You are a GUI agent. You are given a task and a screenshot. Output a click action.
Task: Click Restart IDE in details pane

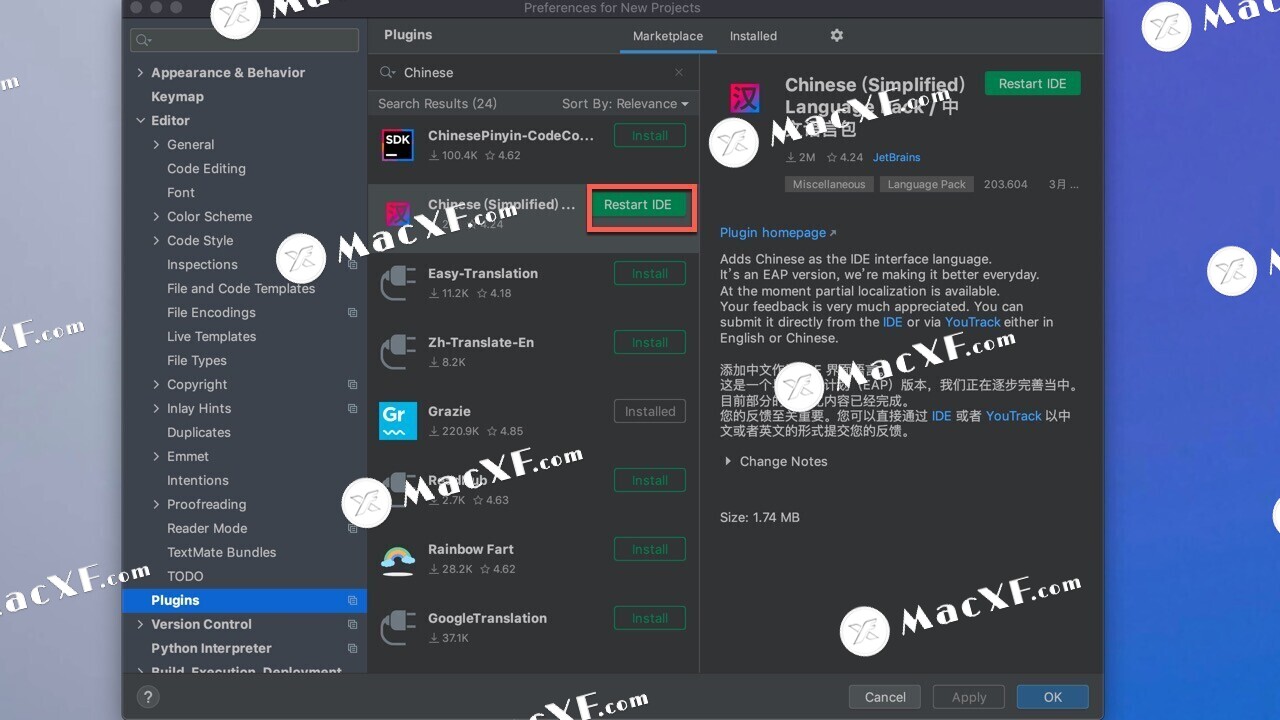click(1033, 84)
